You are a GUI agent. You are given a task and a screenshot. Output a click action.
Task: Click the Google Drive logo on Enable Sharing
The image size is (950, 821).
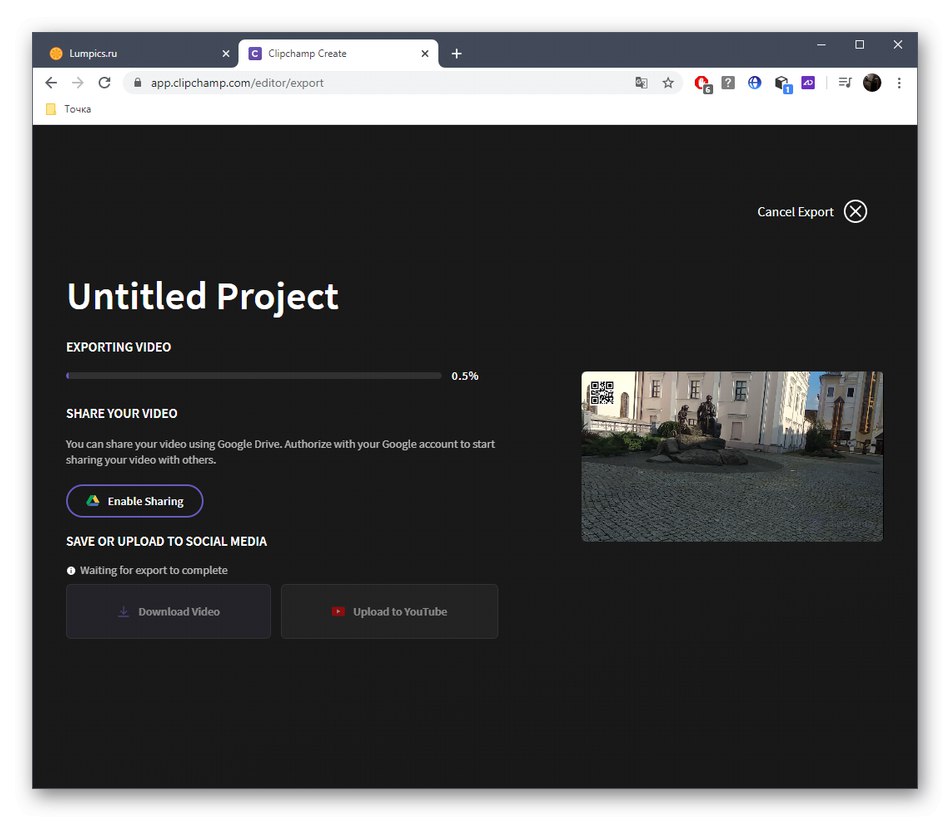click(x=93, y=500)
